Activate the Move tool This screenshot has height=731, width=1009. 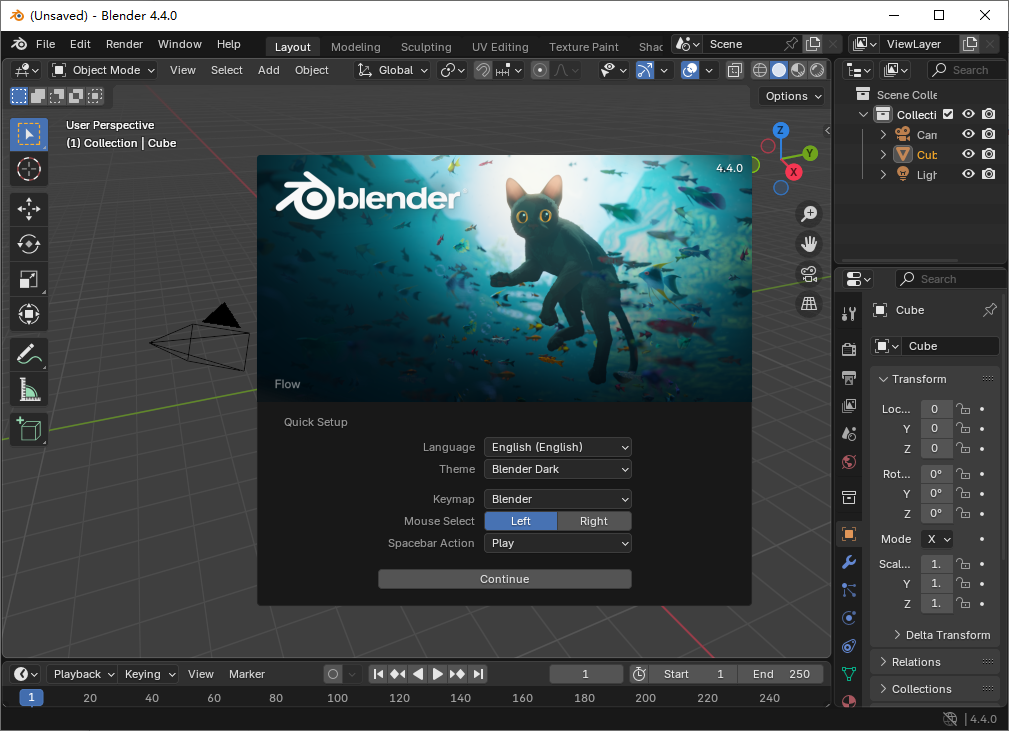(x=29, y=209)
